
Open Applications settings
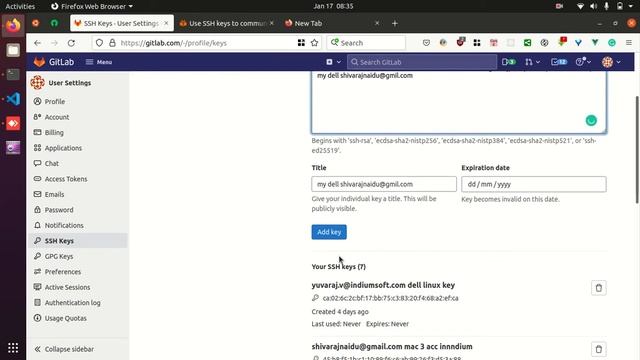[x=63, y=148]
